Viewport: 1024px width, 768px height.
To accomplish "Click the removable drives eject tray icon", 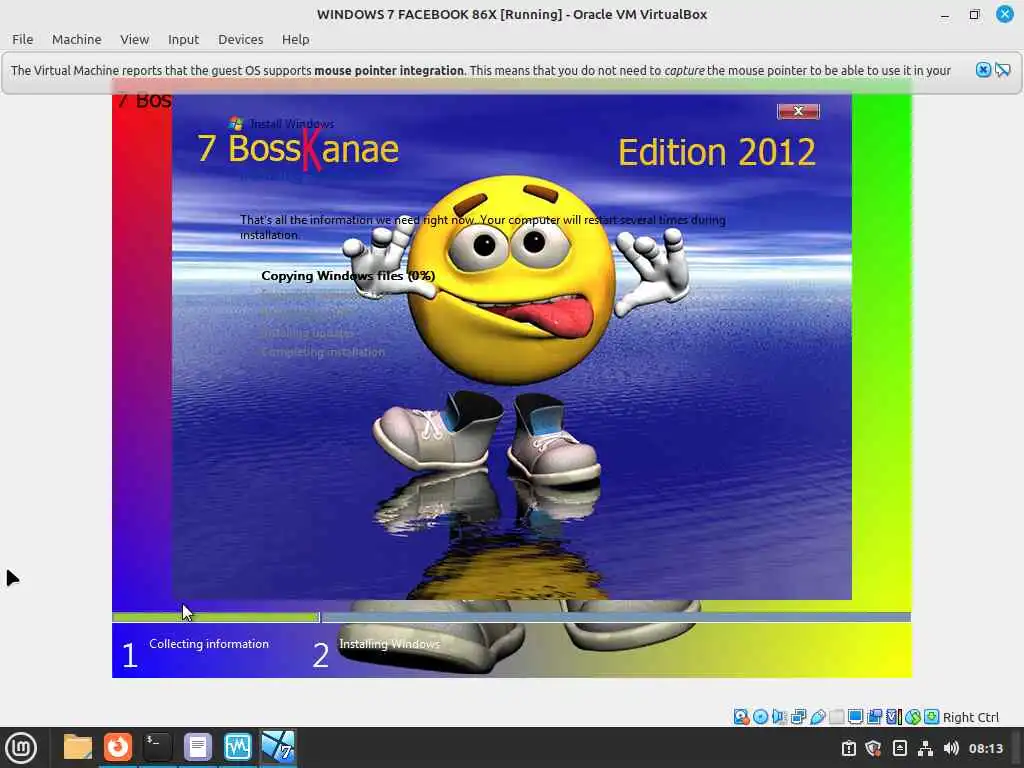I will click(899, 748).
